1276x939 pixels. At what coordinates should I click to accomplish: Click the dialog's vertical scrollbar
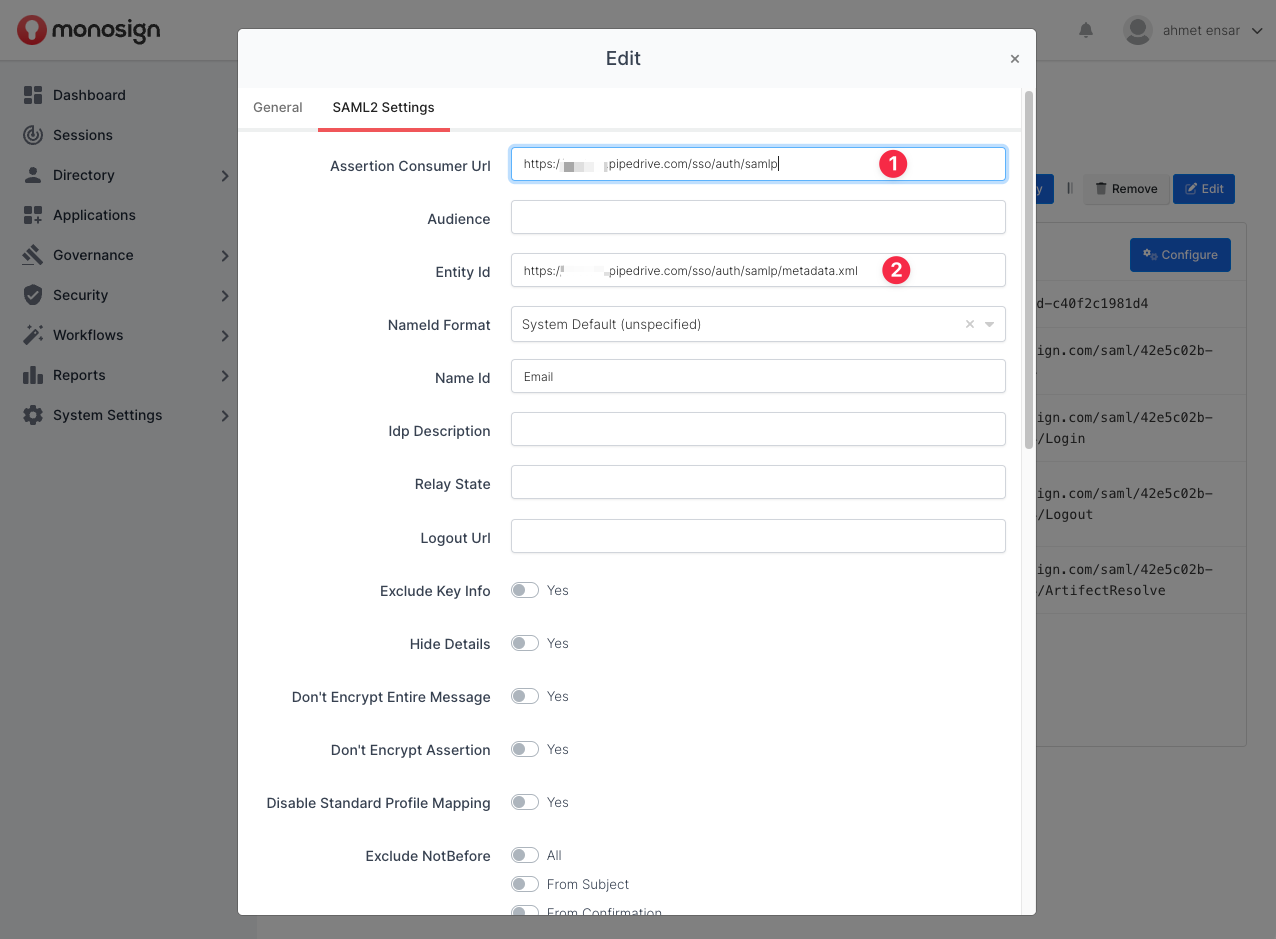[x=1029, y=270]
